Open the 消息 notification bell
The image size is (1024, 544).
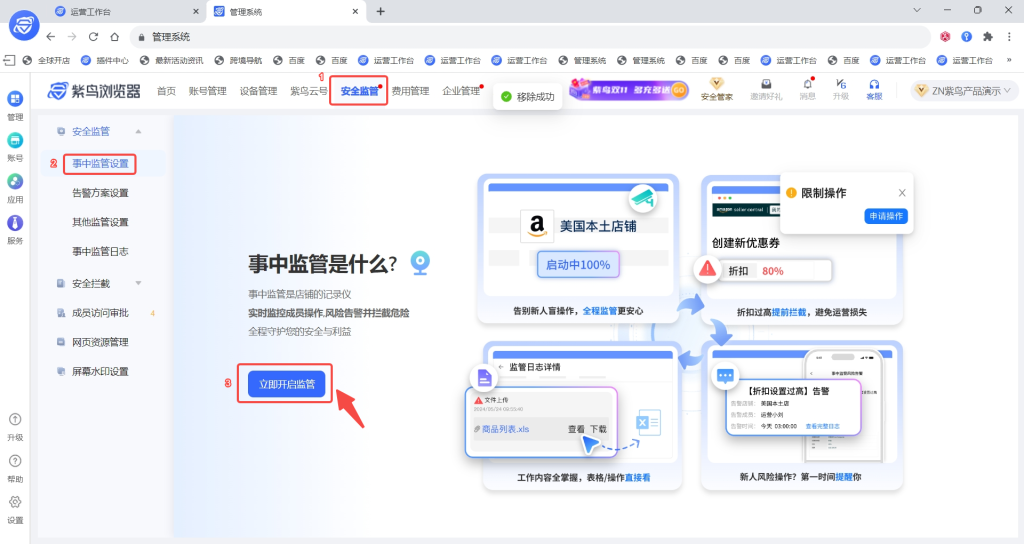tap(807, 84)
